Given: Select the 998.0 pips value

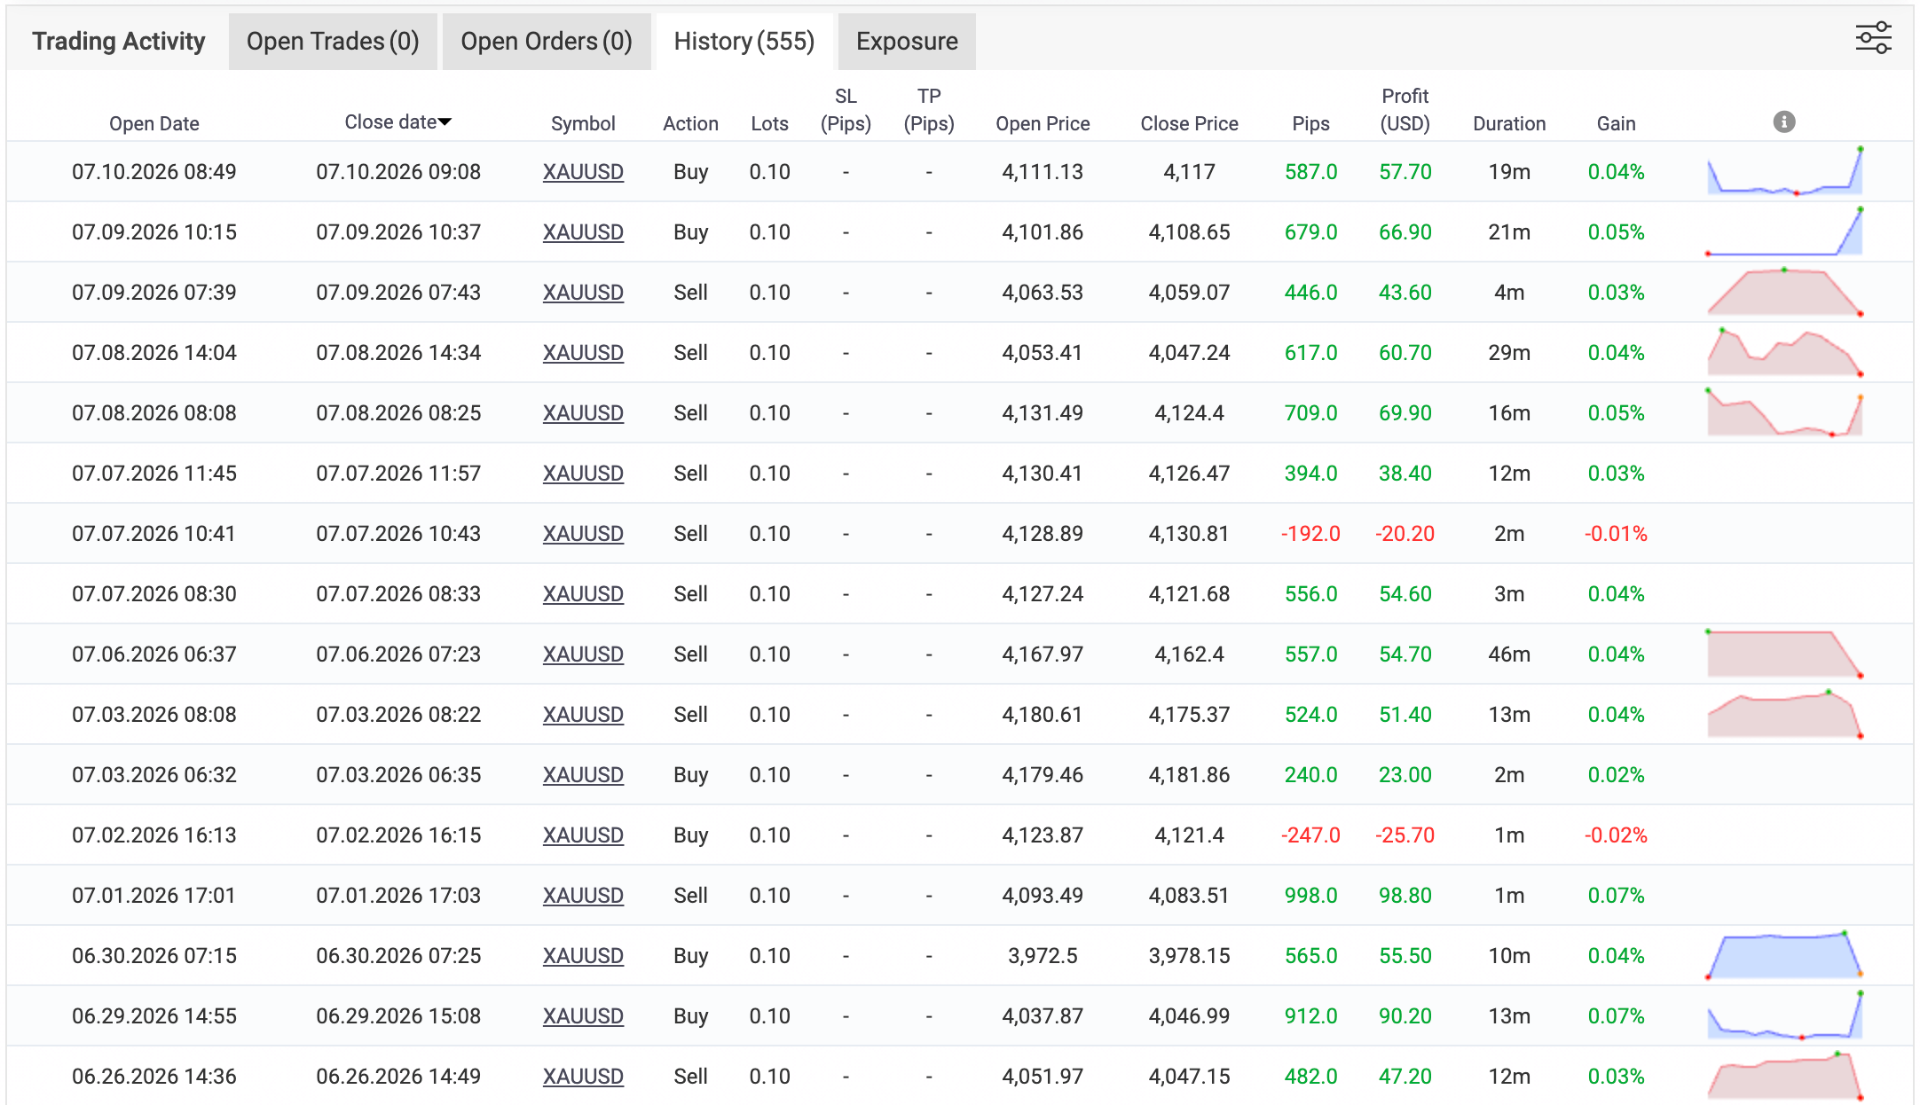Looking at the screenshot, I should [x=1311, y=896].
